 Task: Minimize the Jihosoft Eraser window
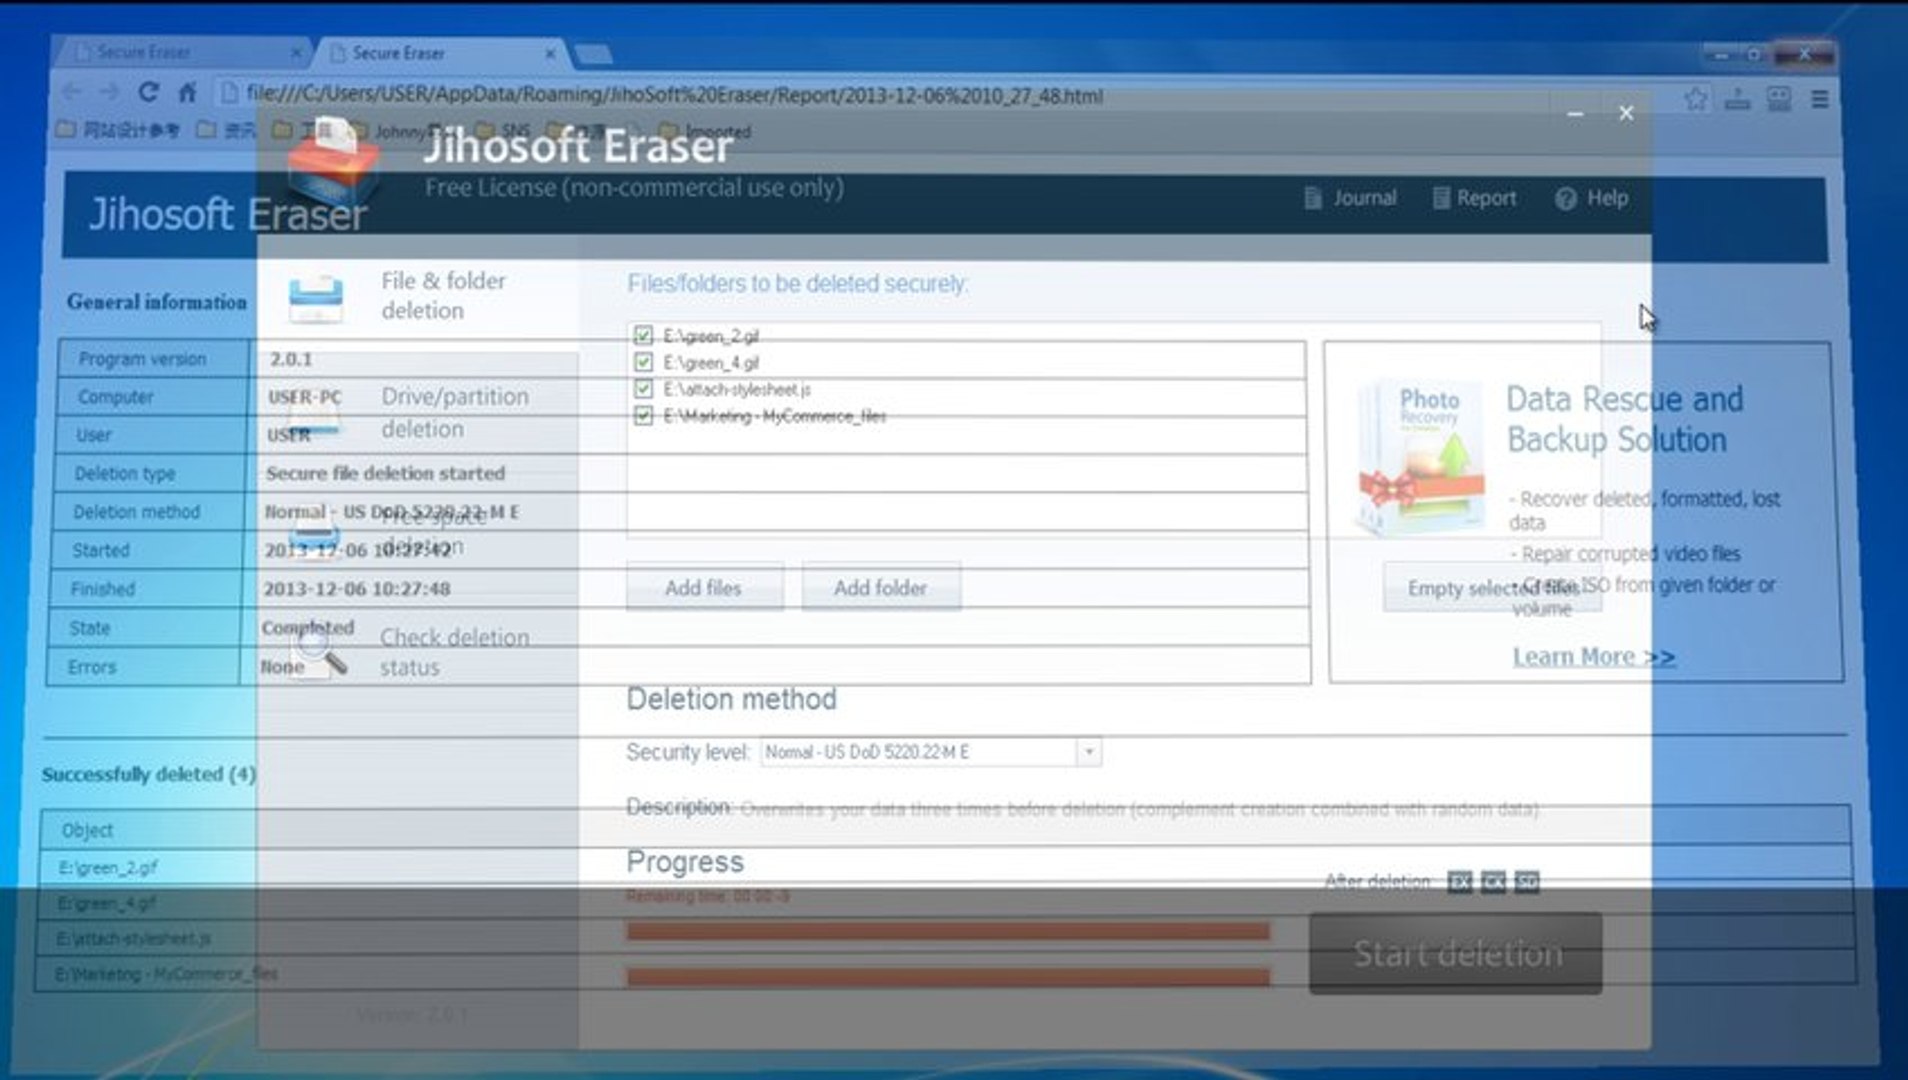(1575, 114)
